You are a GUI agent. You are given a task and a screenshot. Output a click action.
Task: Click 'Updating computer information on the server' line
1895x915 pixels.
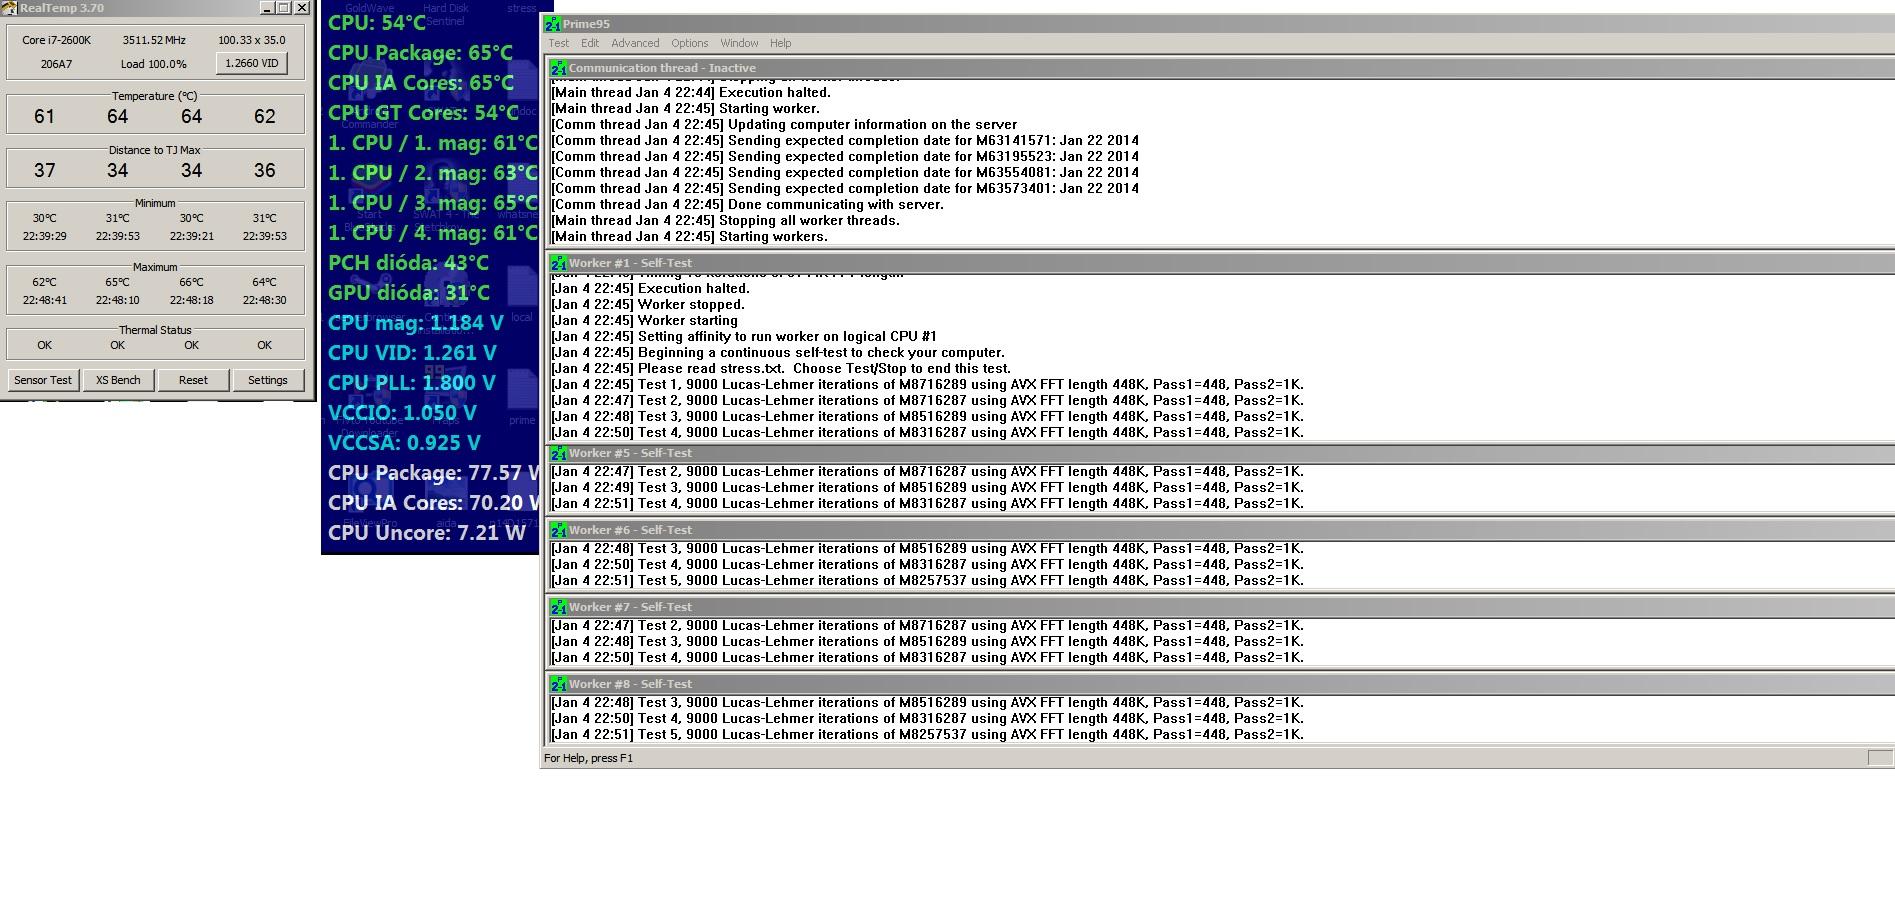[784, 125]
